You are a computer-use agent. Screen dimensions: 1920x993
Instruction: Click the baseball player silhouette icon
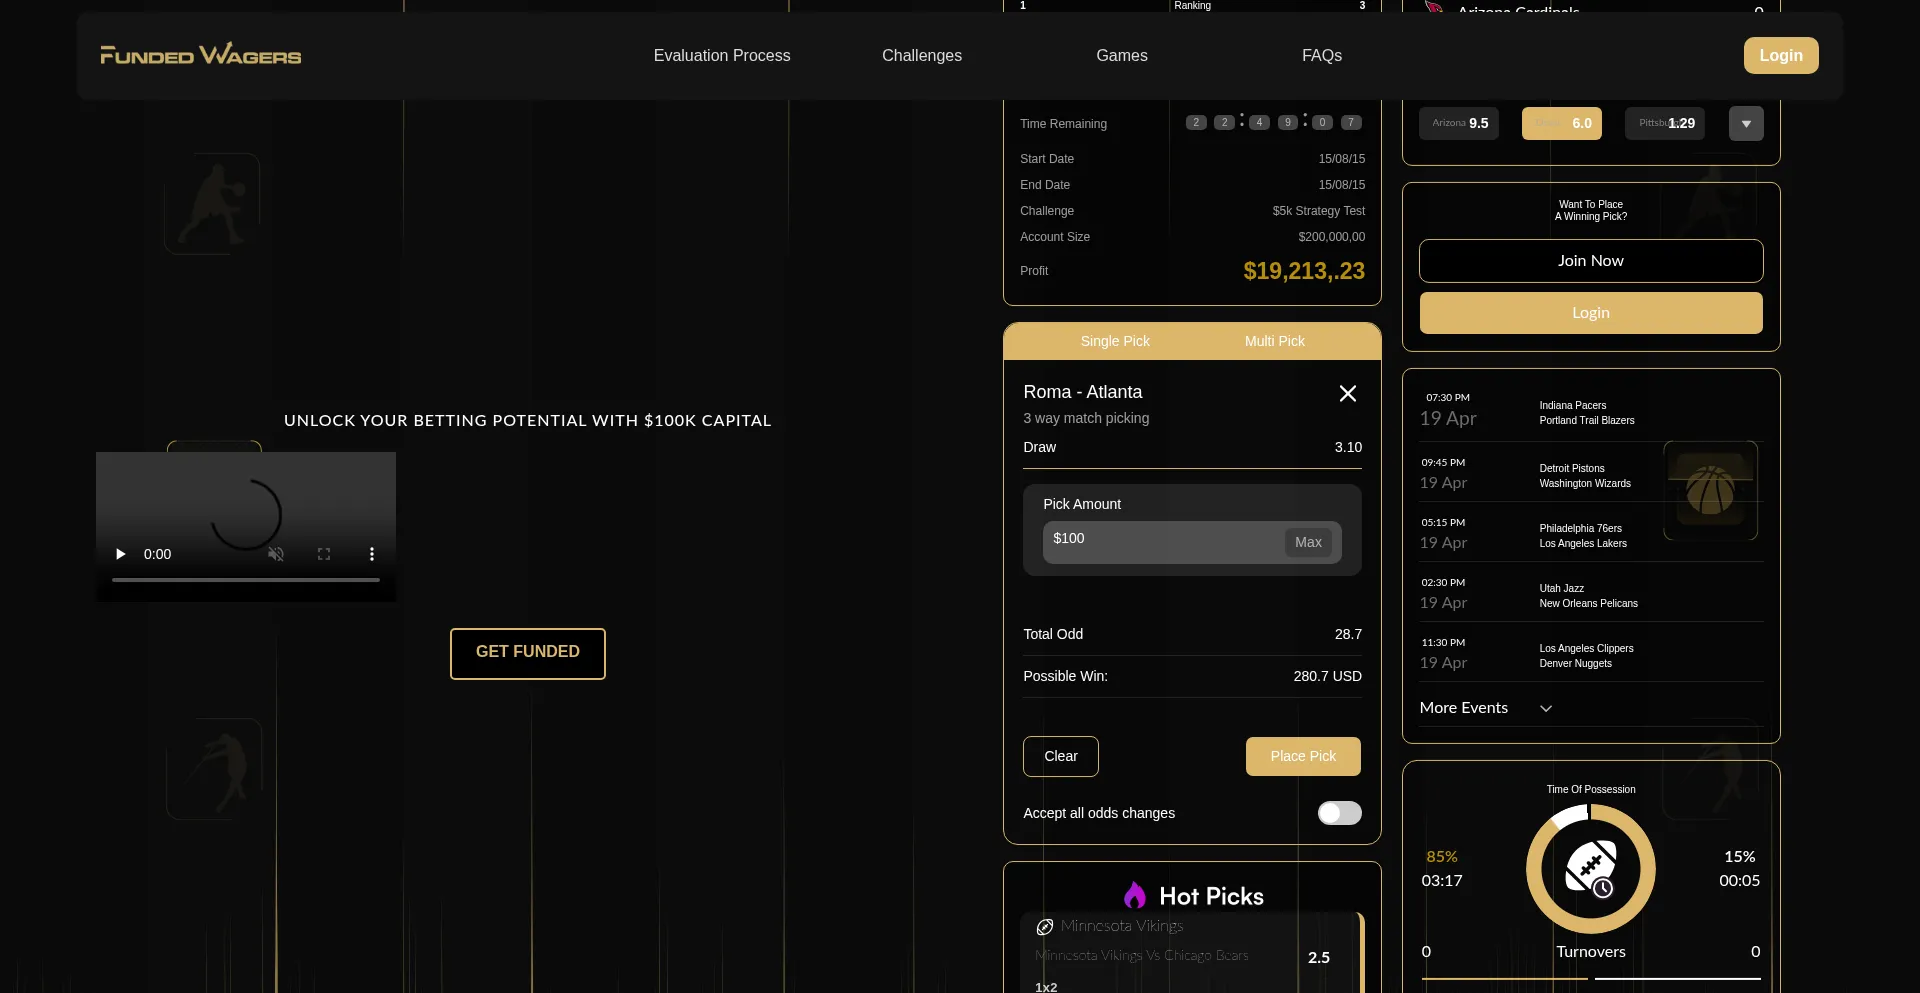point(214,769)
